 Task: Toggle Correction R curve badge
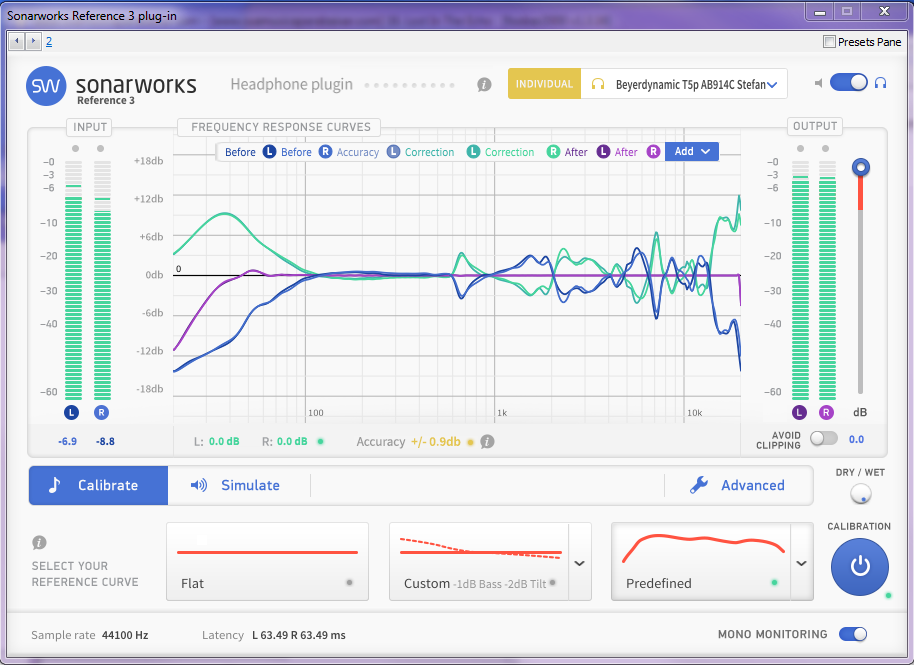(x=553, y=152)
